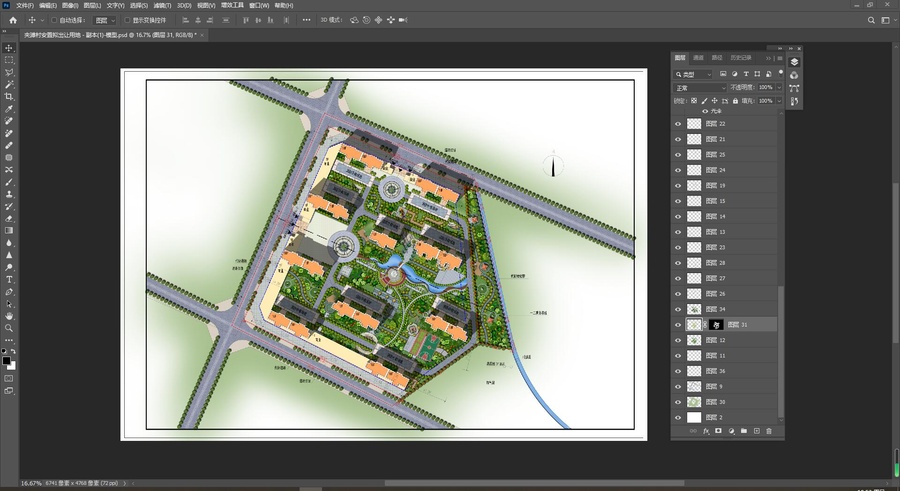
Task: Create a new layer icon
Action: [x=757, y=431]
